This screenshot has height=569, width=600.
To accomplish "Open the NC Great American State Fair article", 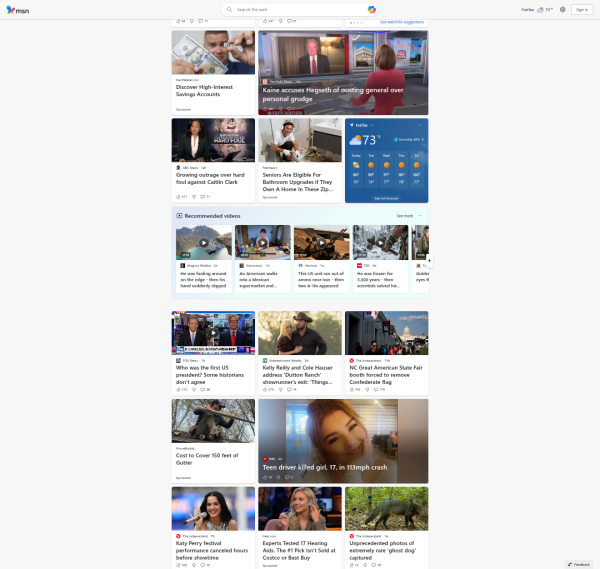I will (386, 375).
